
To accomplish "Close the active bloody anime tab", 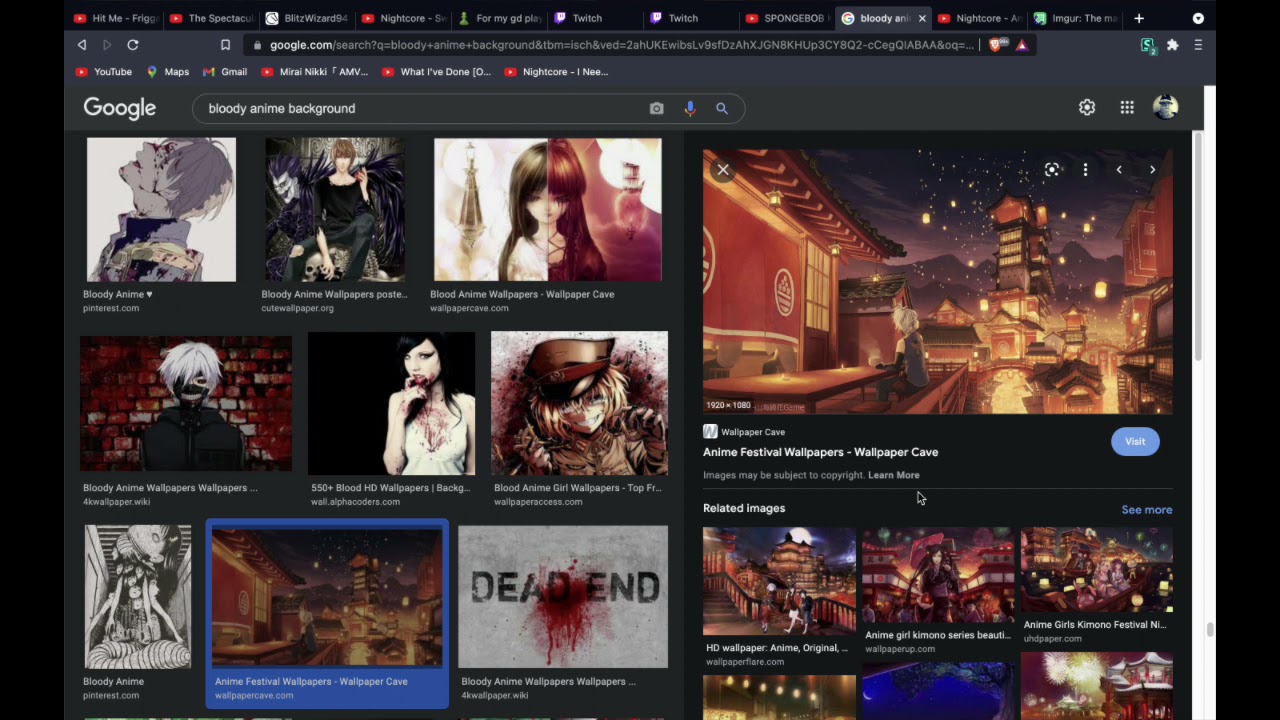I will click(922, 18).
